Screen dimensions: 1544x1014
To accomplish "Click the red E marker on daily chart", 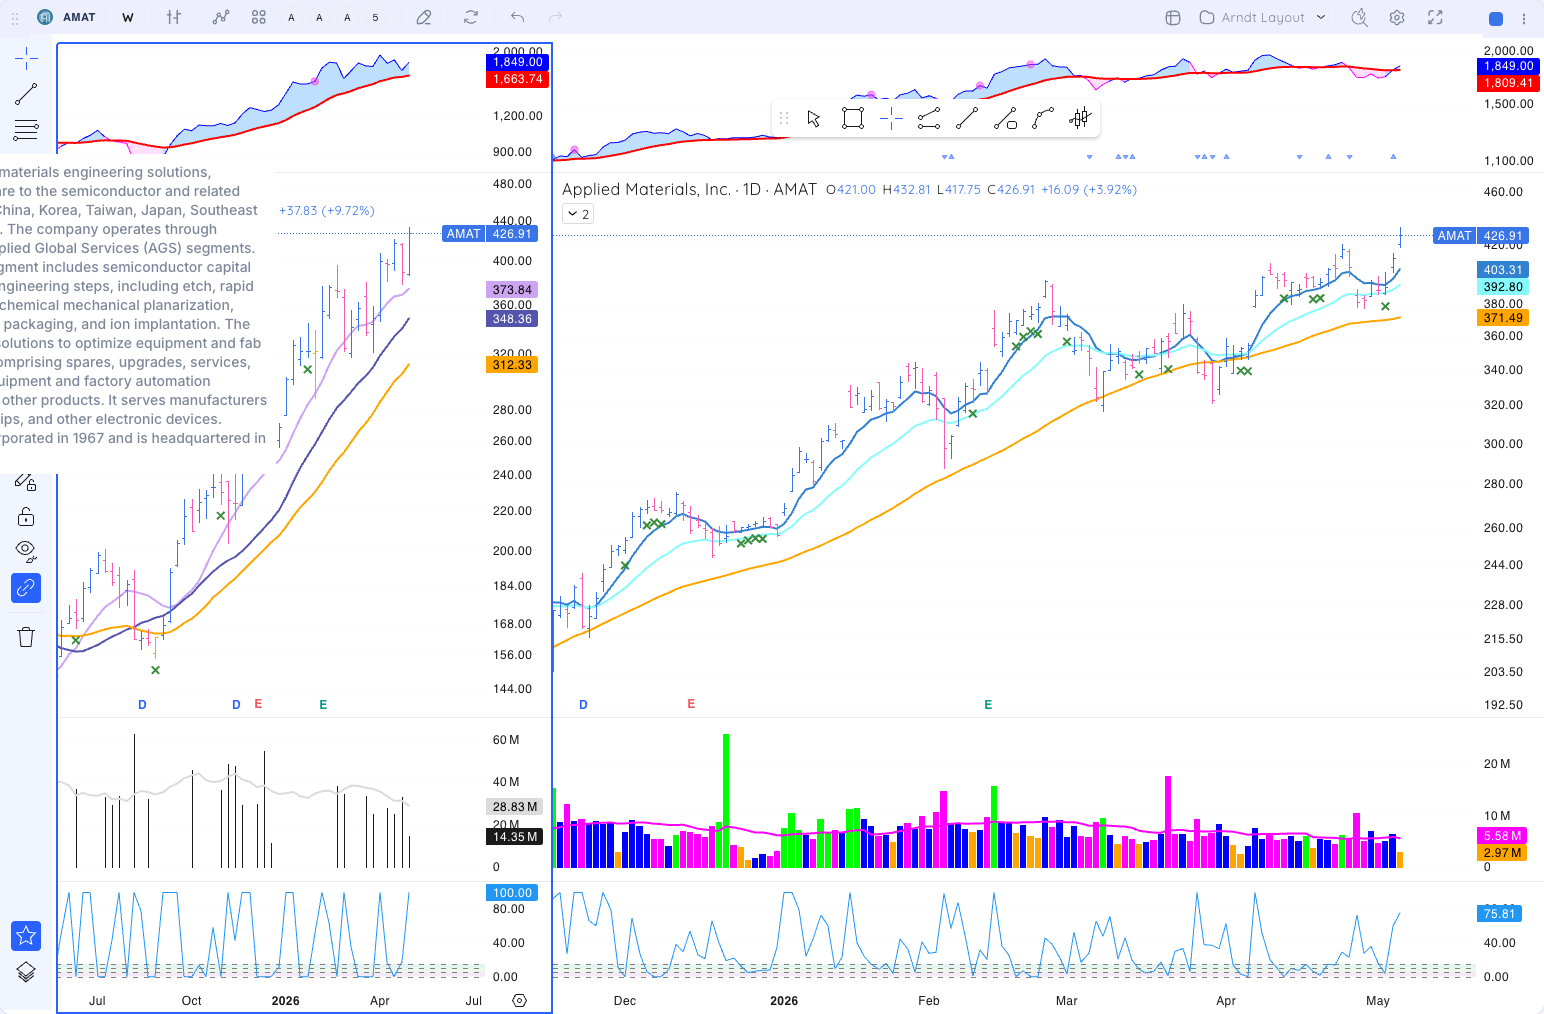I will [x=691, y=704].
